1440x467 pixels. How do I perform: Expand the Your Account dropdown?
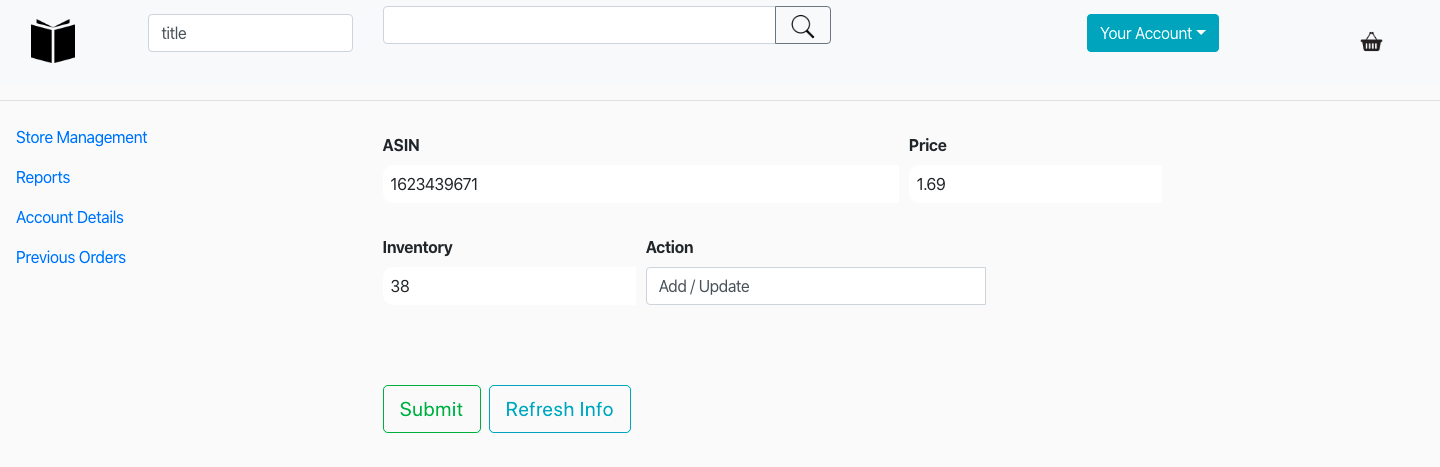(x=1152, y=33)
